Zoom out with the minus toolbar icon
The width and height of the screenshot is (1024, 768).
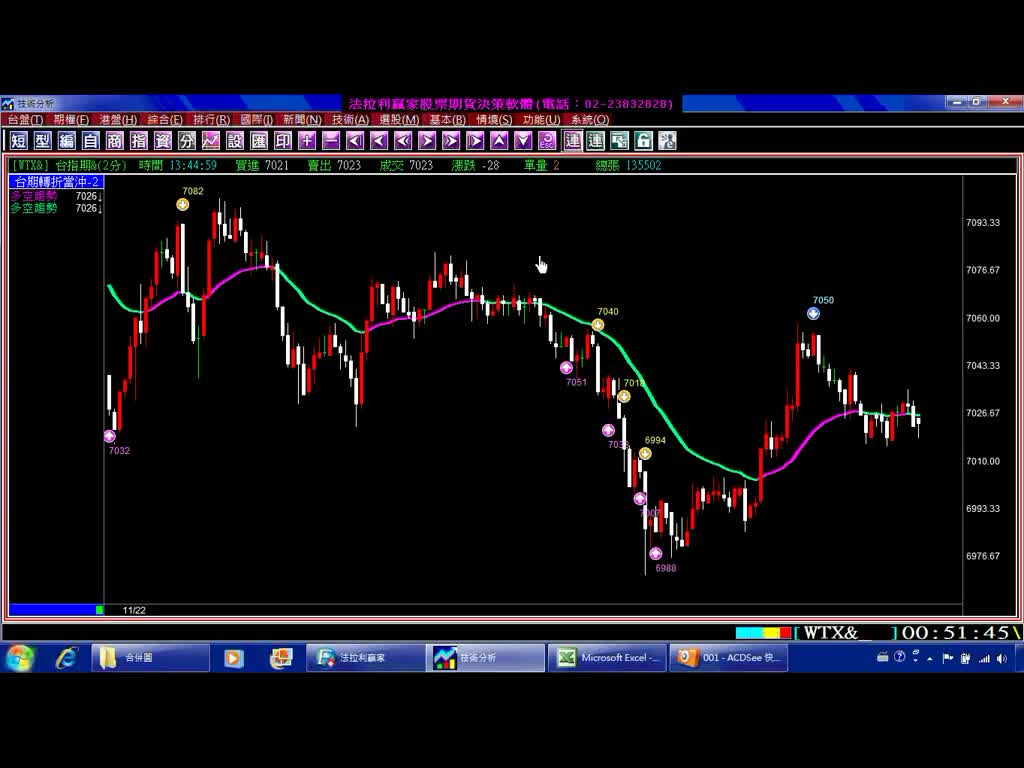331,140
